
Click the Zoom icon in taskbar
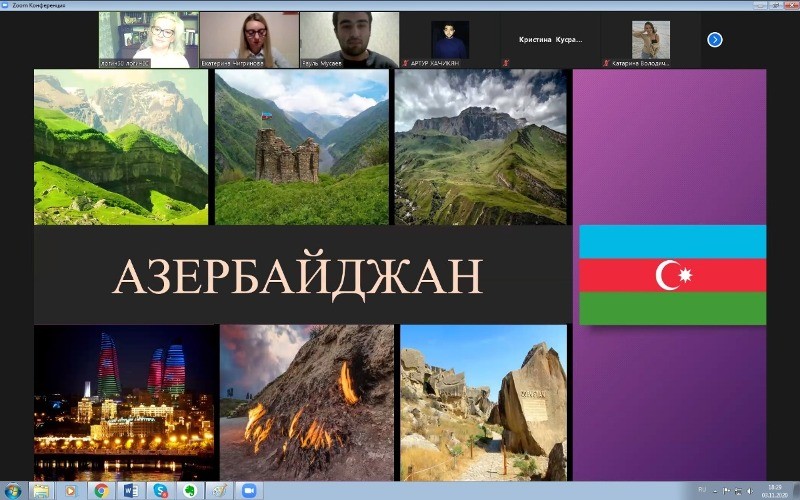[x=248, y=491]
